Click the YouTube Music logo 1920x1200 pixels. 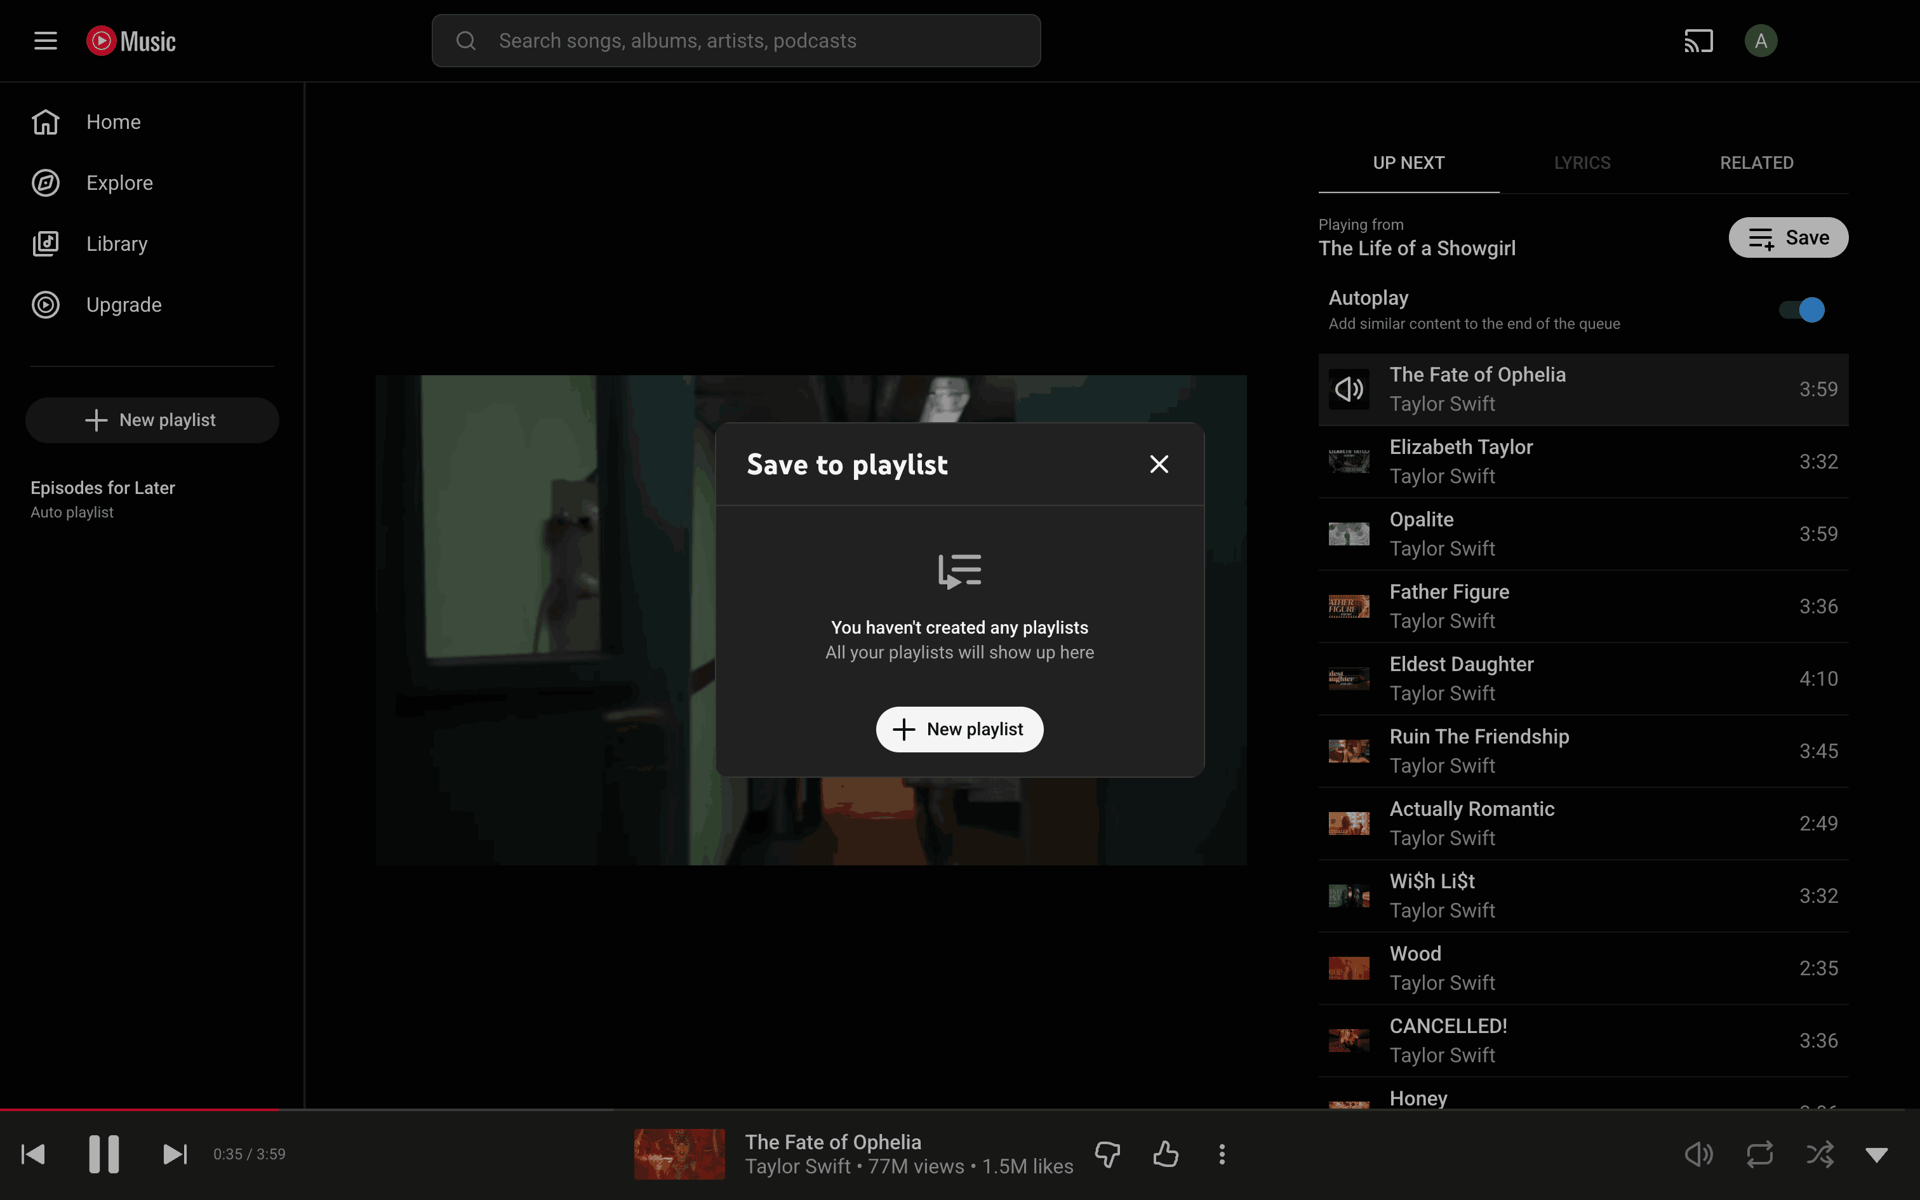pos(131,41)
